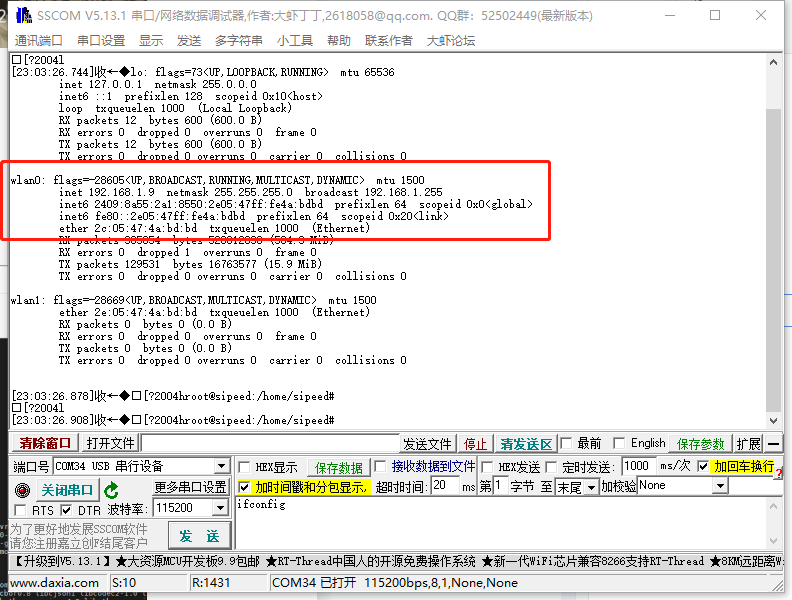Enable the HEX显示 checkbox
The width and height of the screenshot is (792, 600).
click(x=244, y=467)
